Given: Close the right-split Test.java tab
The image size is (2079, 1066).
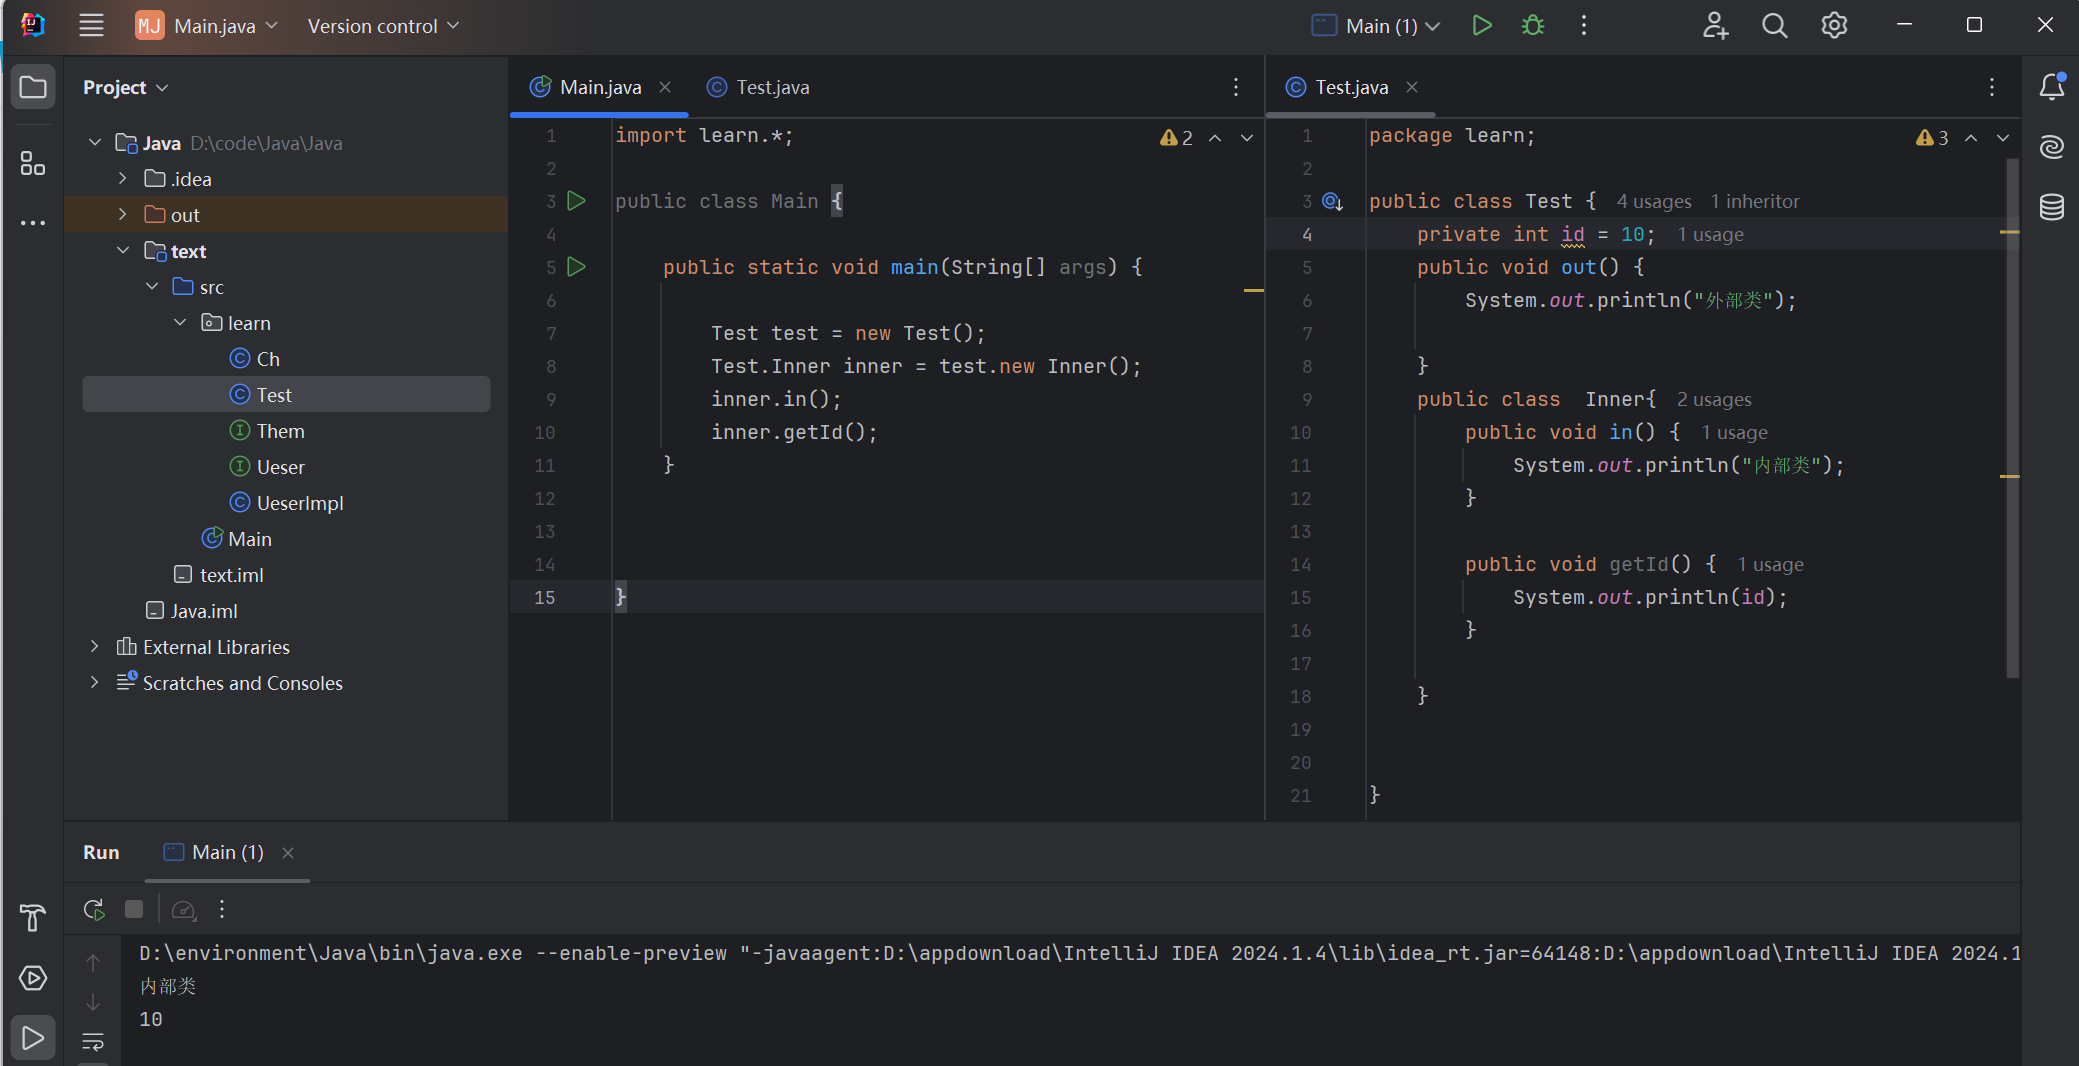Looking at the screenshot, I should [x=1412, y=87].
